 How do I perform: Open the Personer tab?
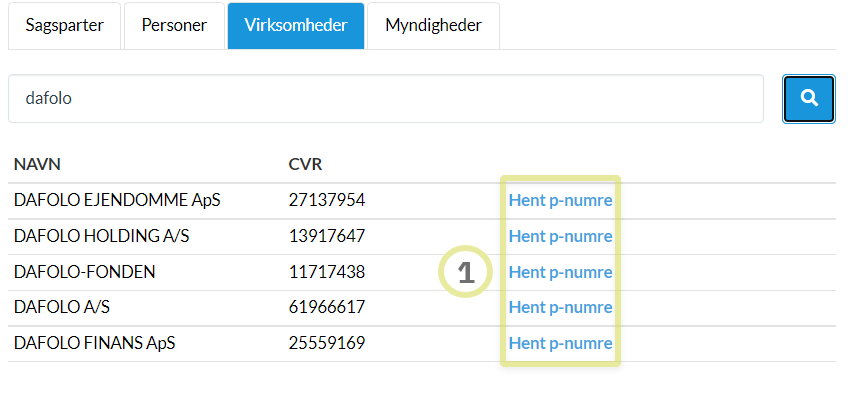174,26
